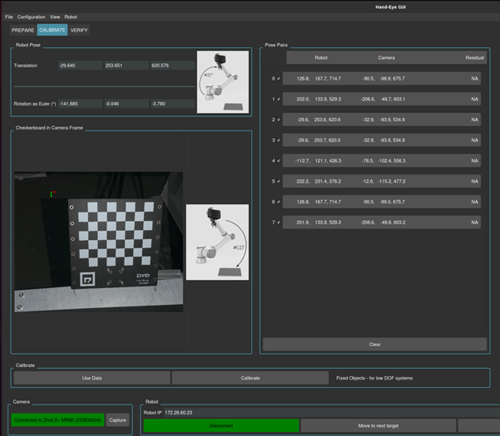Image resolution: width=500 pixels, height=436 pixels.
Task: Toggle checkmark for pose pair 6
Action: [x=278, y=202]
